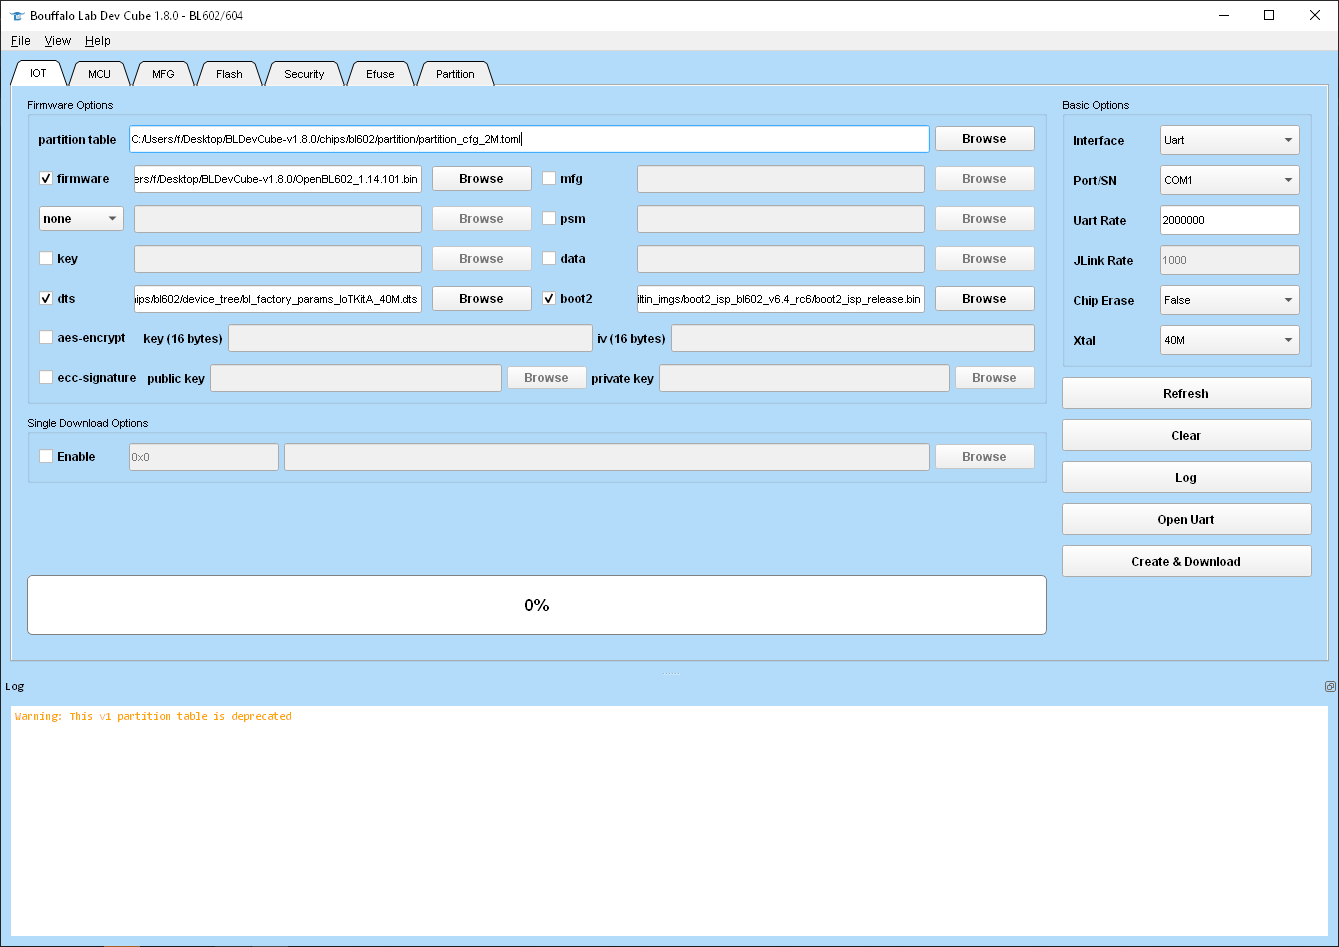Viewport: 1339px width, 947px height.
Task: Select the IOT tab
Action: point(38,73)
